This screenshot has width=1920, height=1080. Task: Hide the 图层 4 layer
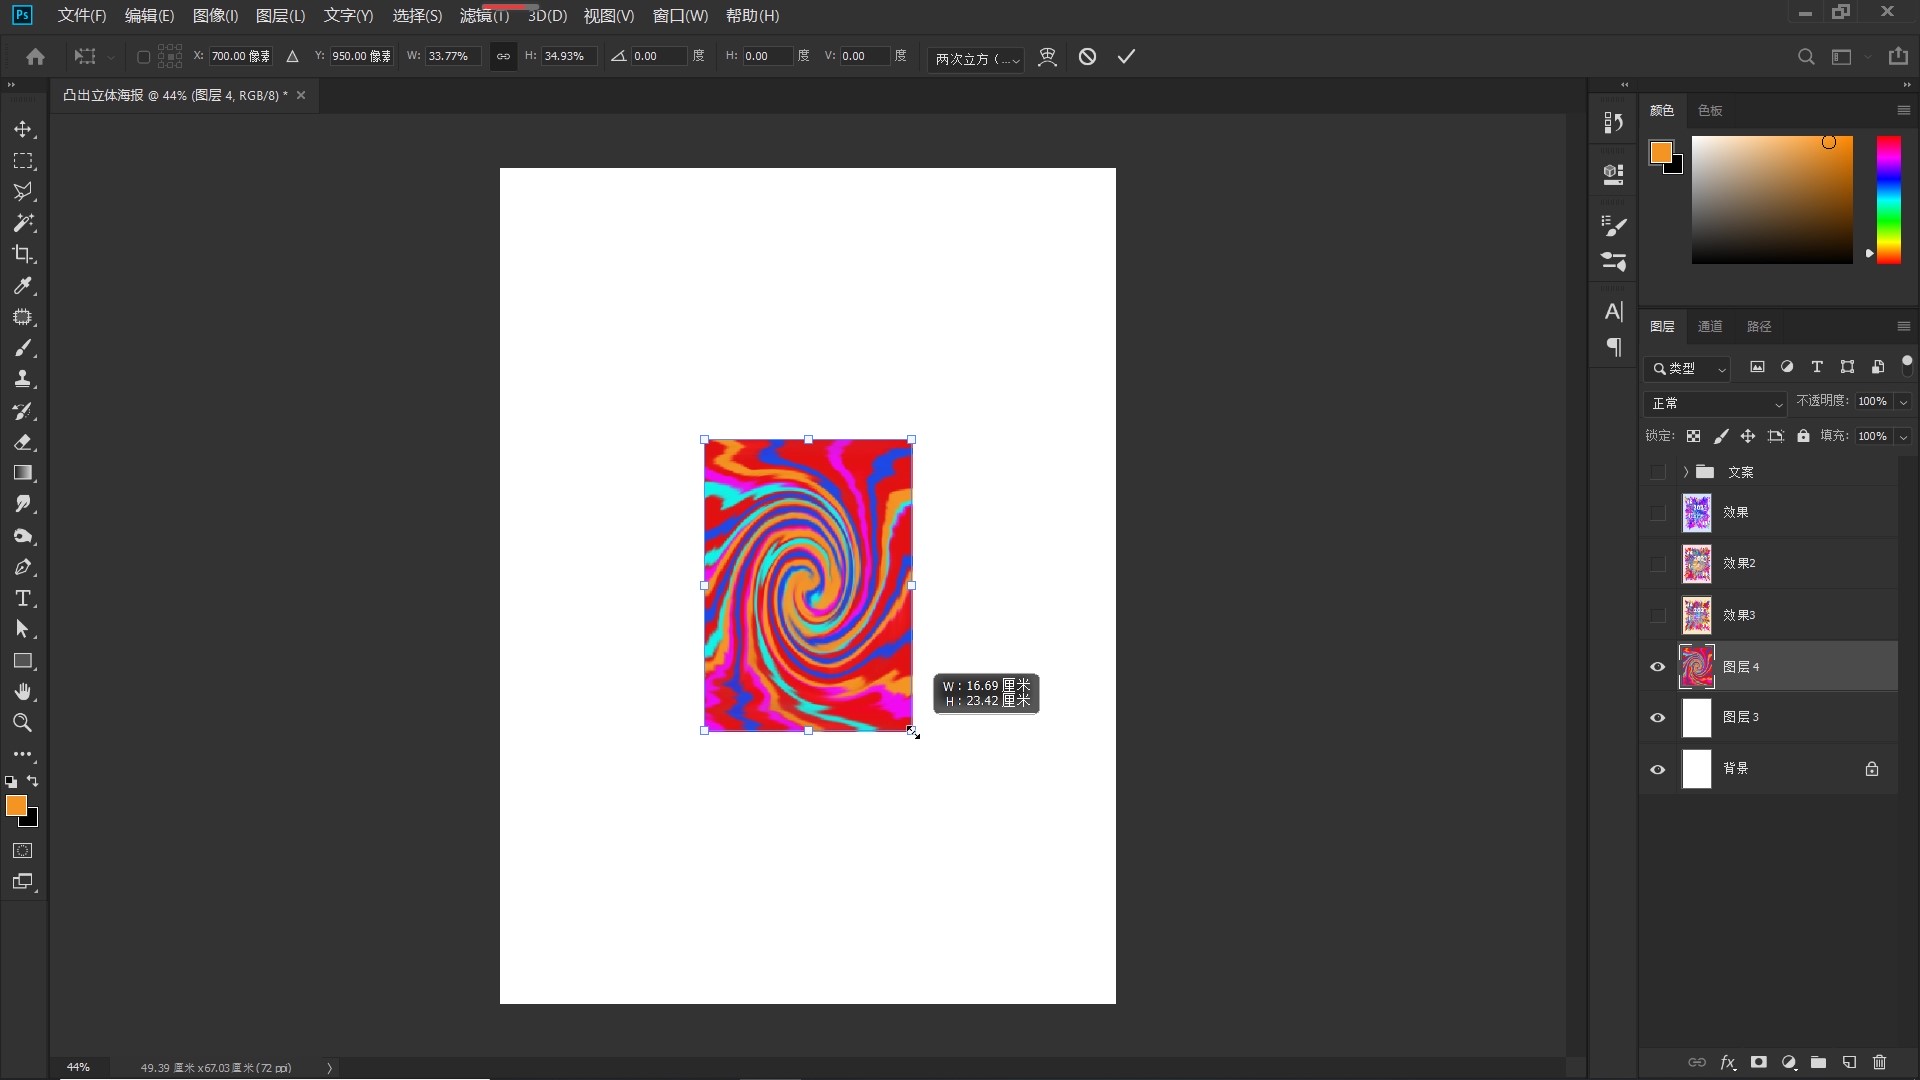tap(1657, 667)
